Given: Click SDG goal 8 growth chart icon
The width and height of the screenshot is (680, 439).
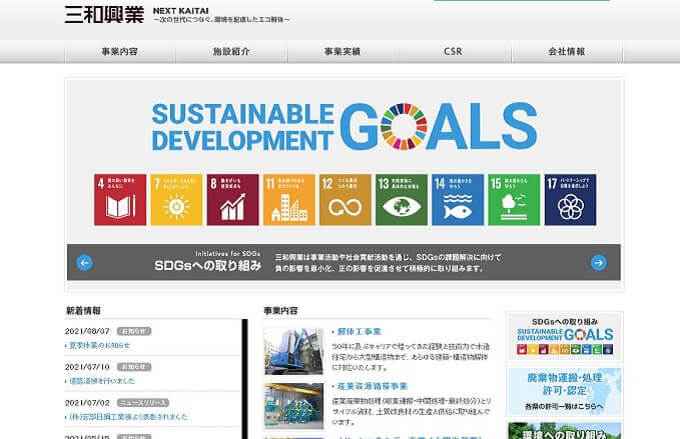Looking at the screenshot, I should [x=233, y=200].
